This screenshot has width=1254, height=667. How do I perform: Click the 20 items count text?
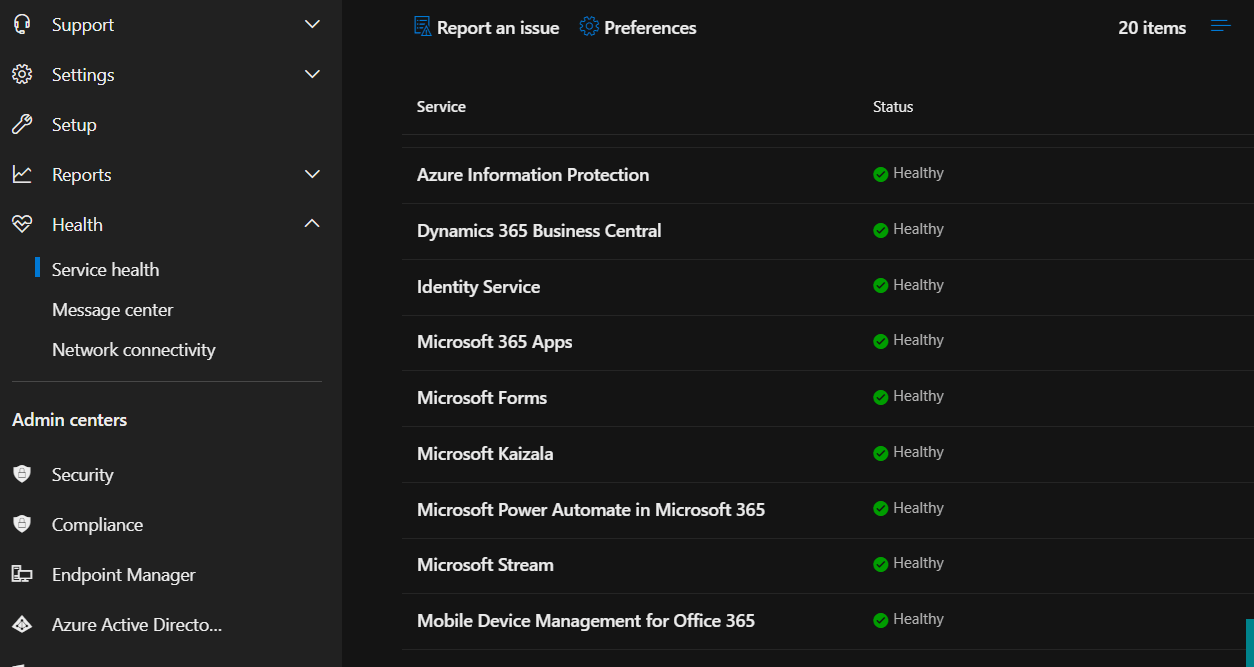(1152, 28)
